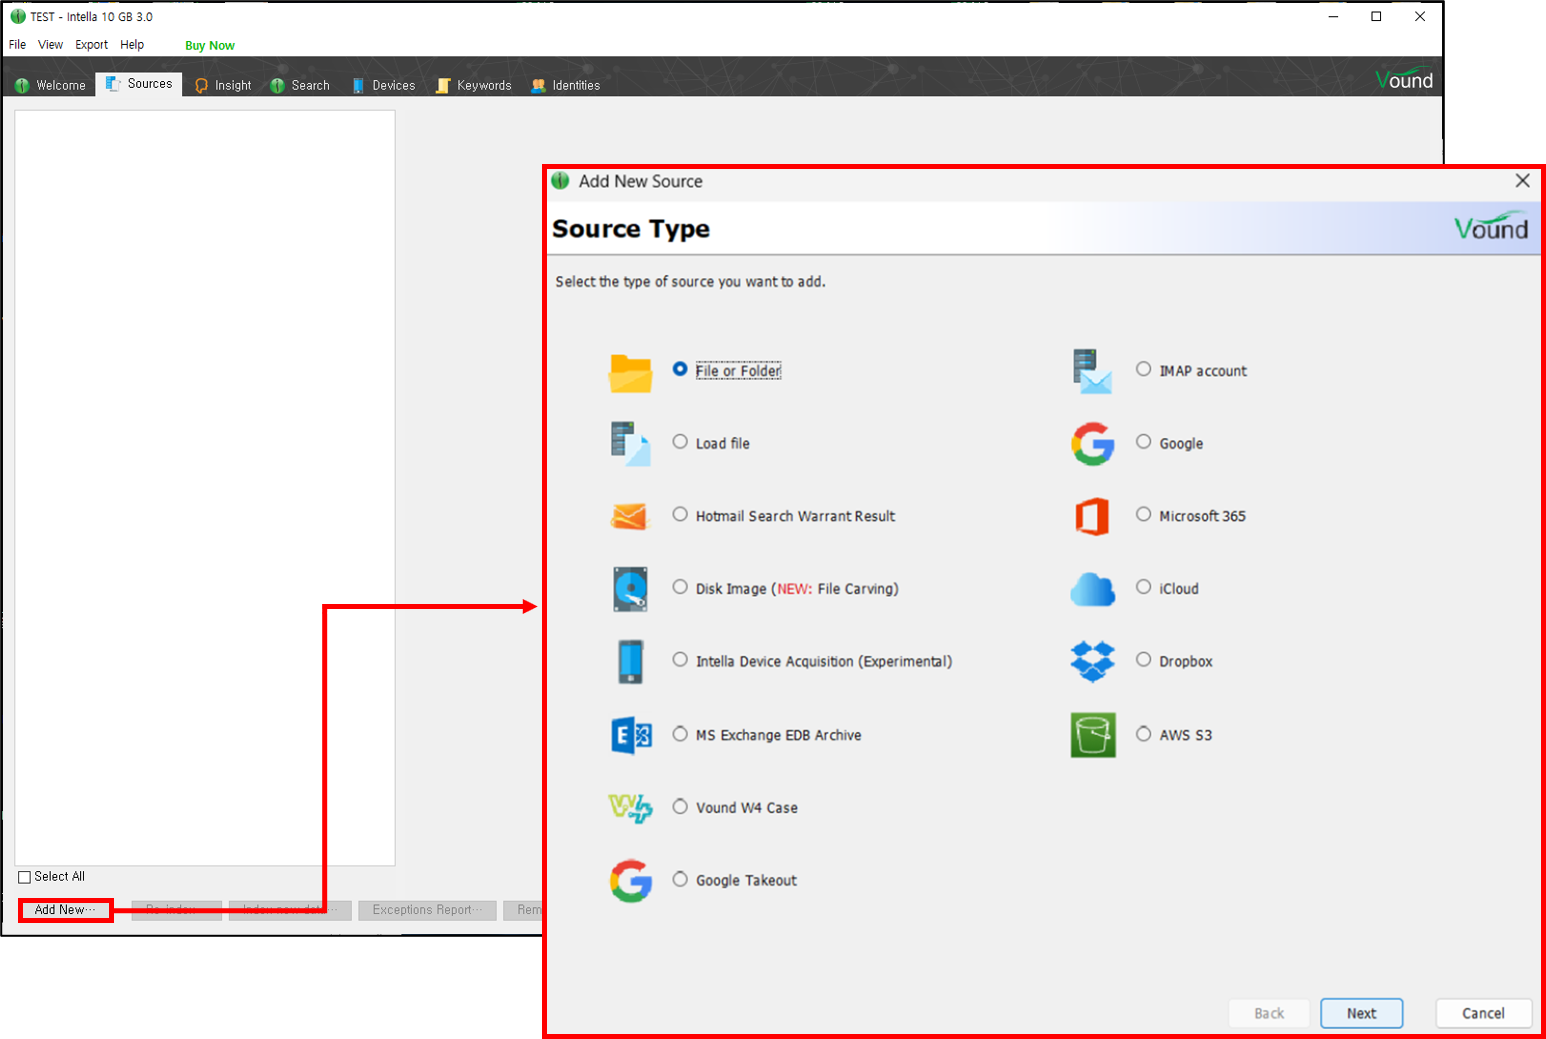Click the empty sources list panel
The width and height of the screenshot is (1546, 1039).
[205, 488]
